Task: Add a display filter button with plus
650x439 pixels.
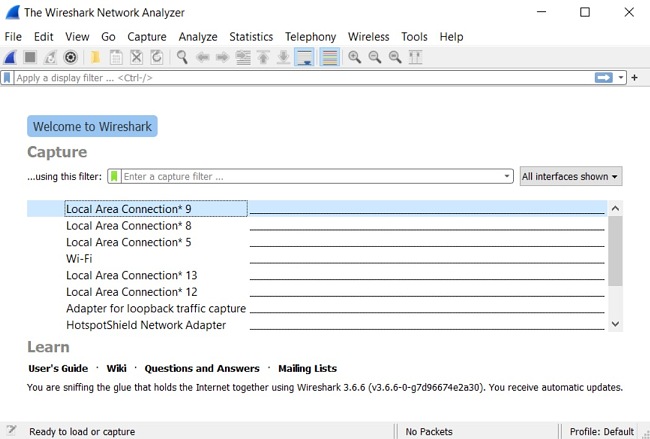Action: (634, 78)
